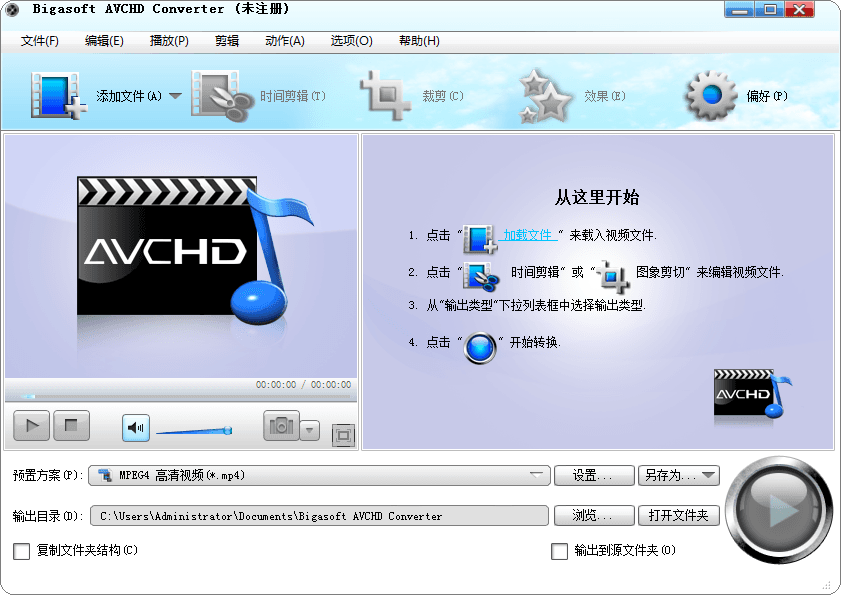The width and height of the screenshot is (841, 595).
Task: Expand the preset profile dropdown
Action: point(538,476)
